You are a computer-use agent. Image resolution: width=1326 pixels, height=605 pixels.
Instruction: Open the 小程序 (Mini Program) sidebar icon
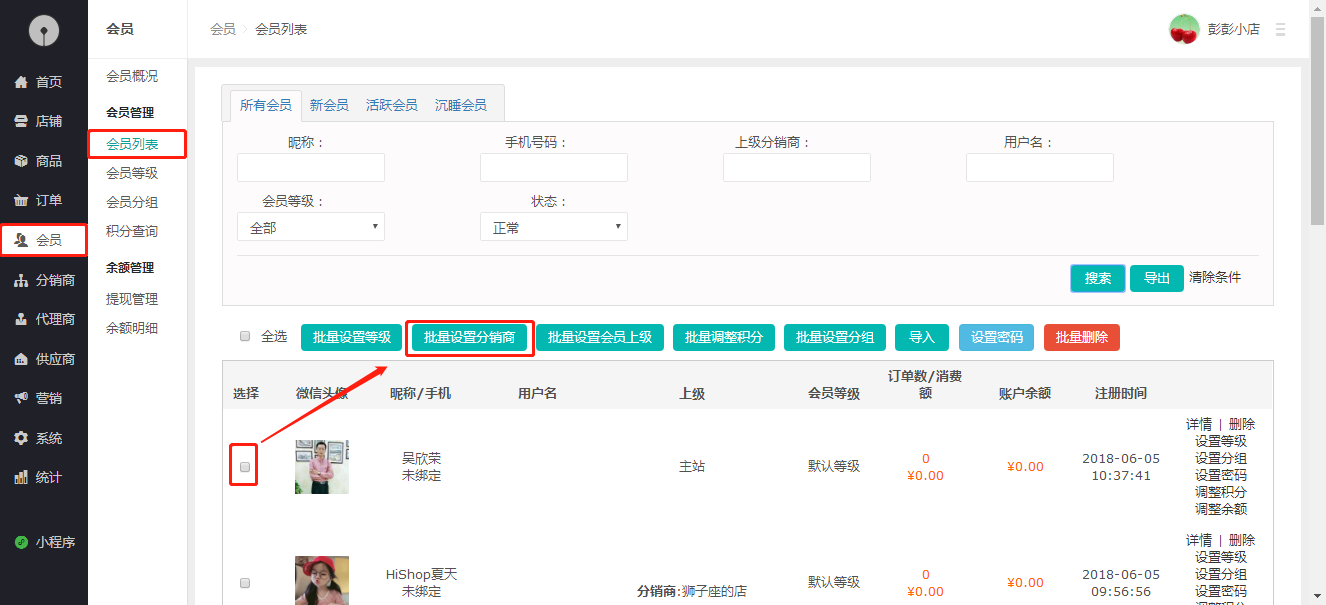click(44, 541)
